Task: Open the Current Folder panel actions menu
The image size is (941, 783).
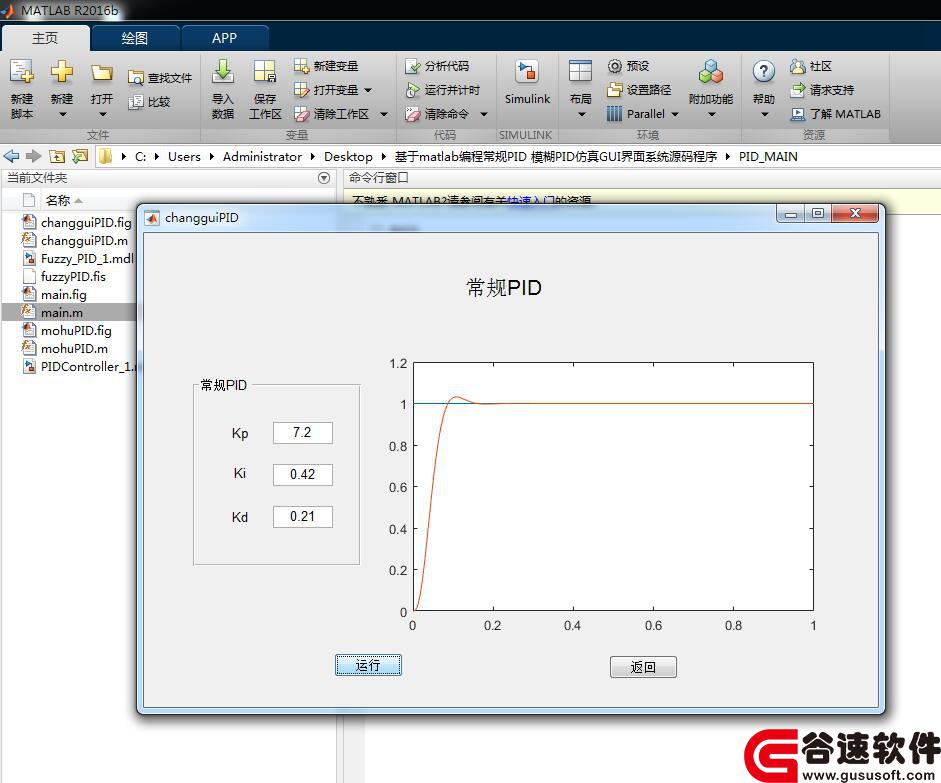Action: pos(324,178)
